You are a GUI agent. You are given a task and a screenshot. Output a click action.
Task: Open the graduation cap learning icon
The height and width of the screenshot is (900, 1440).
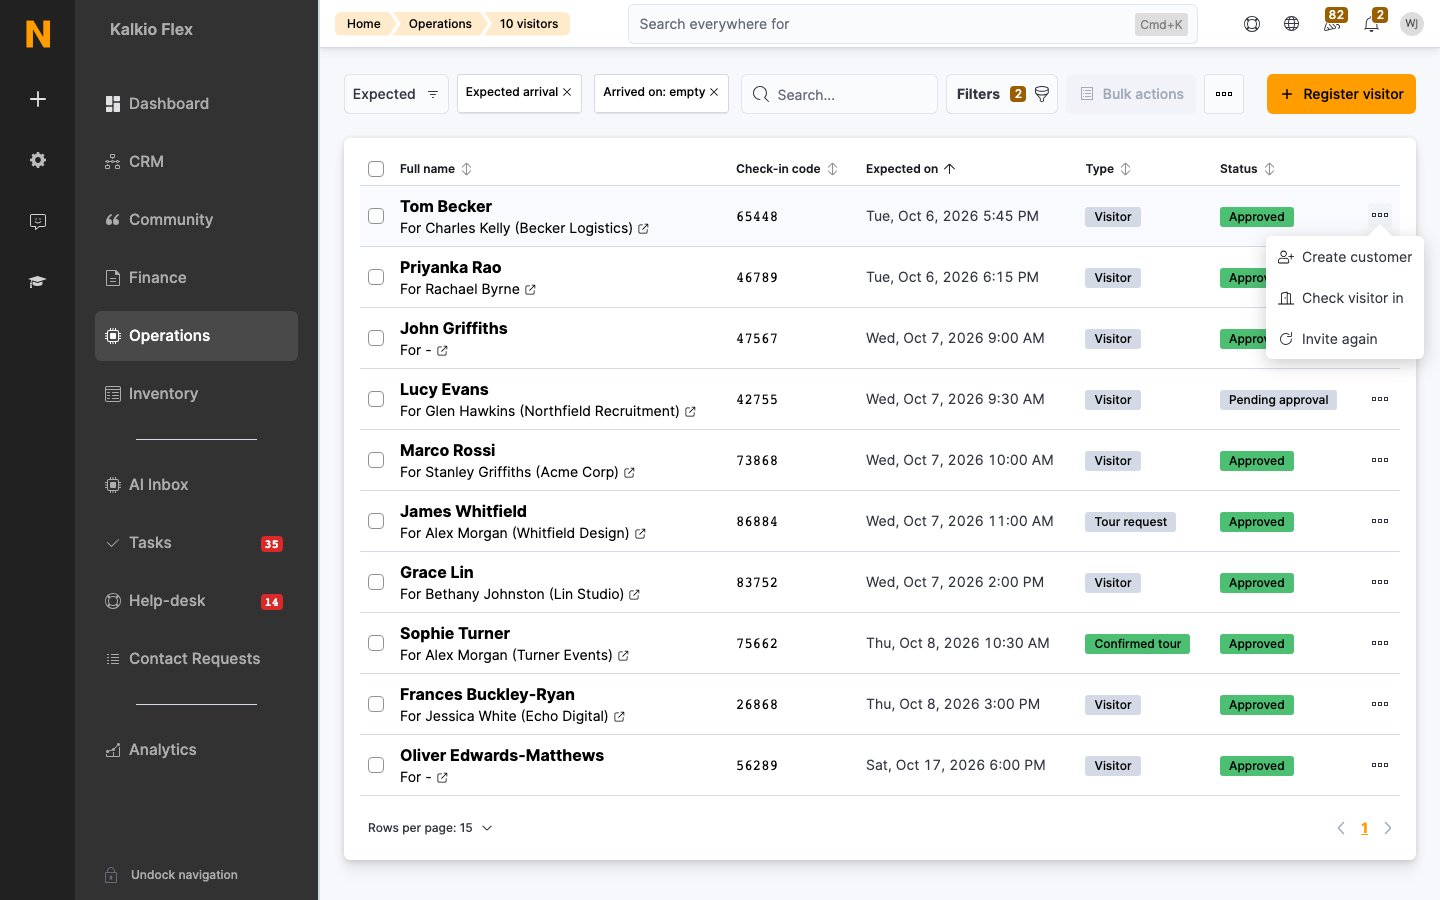tap(38, 282)
